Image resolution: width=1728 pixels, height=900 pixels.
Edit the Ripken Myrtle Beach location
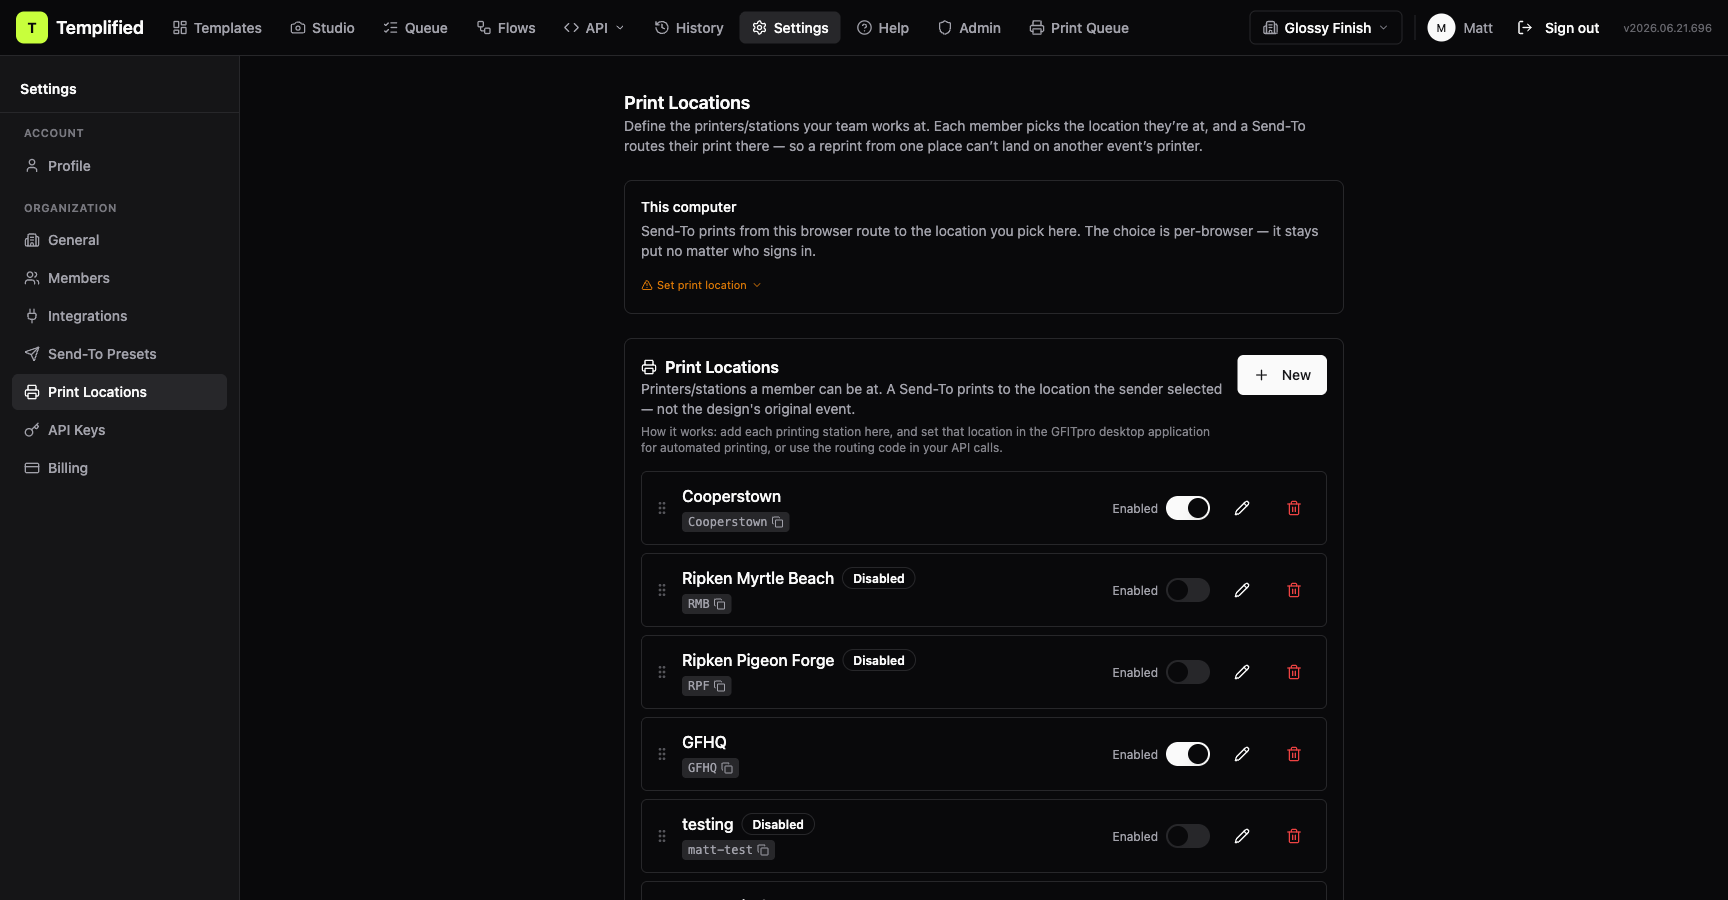click(1242, 590)
